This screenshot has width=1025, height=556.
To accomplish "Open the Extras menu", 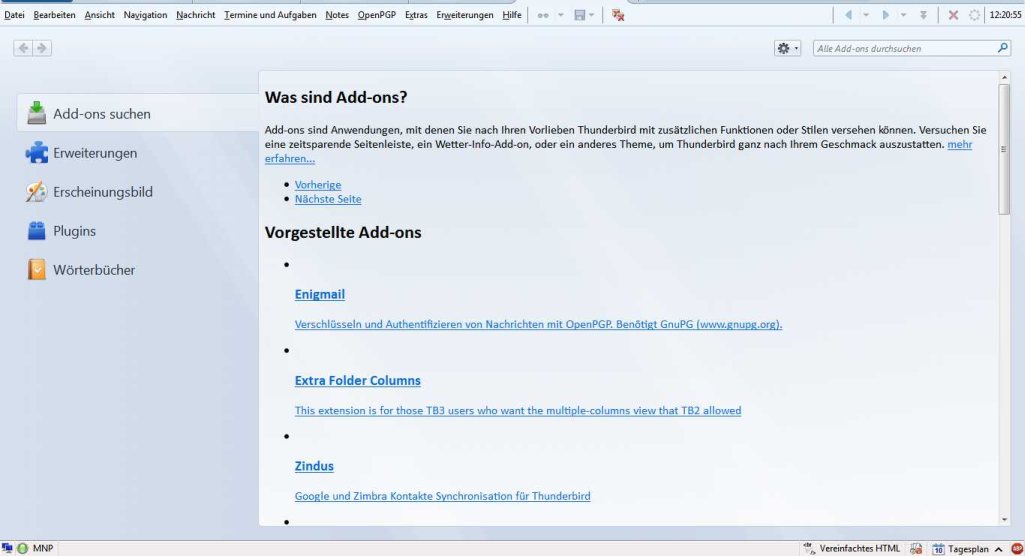I will click(416, 14).
